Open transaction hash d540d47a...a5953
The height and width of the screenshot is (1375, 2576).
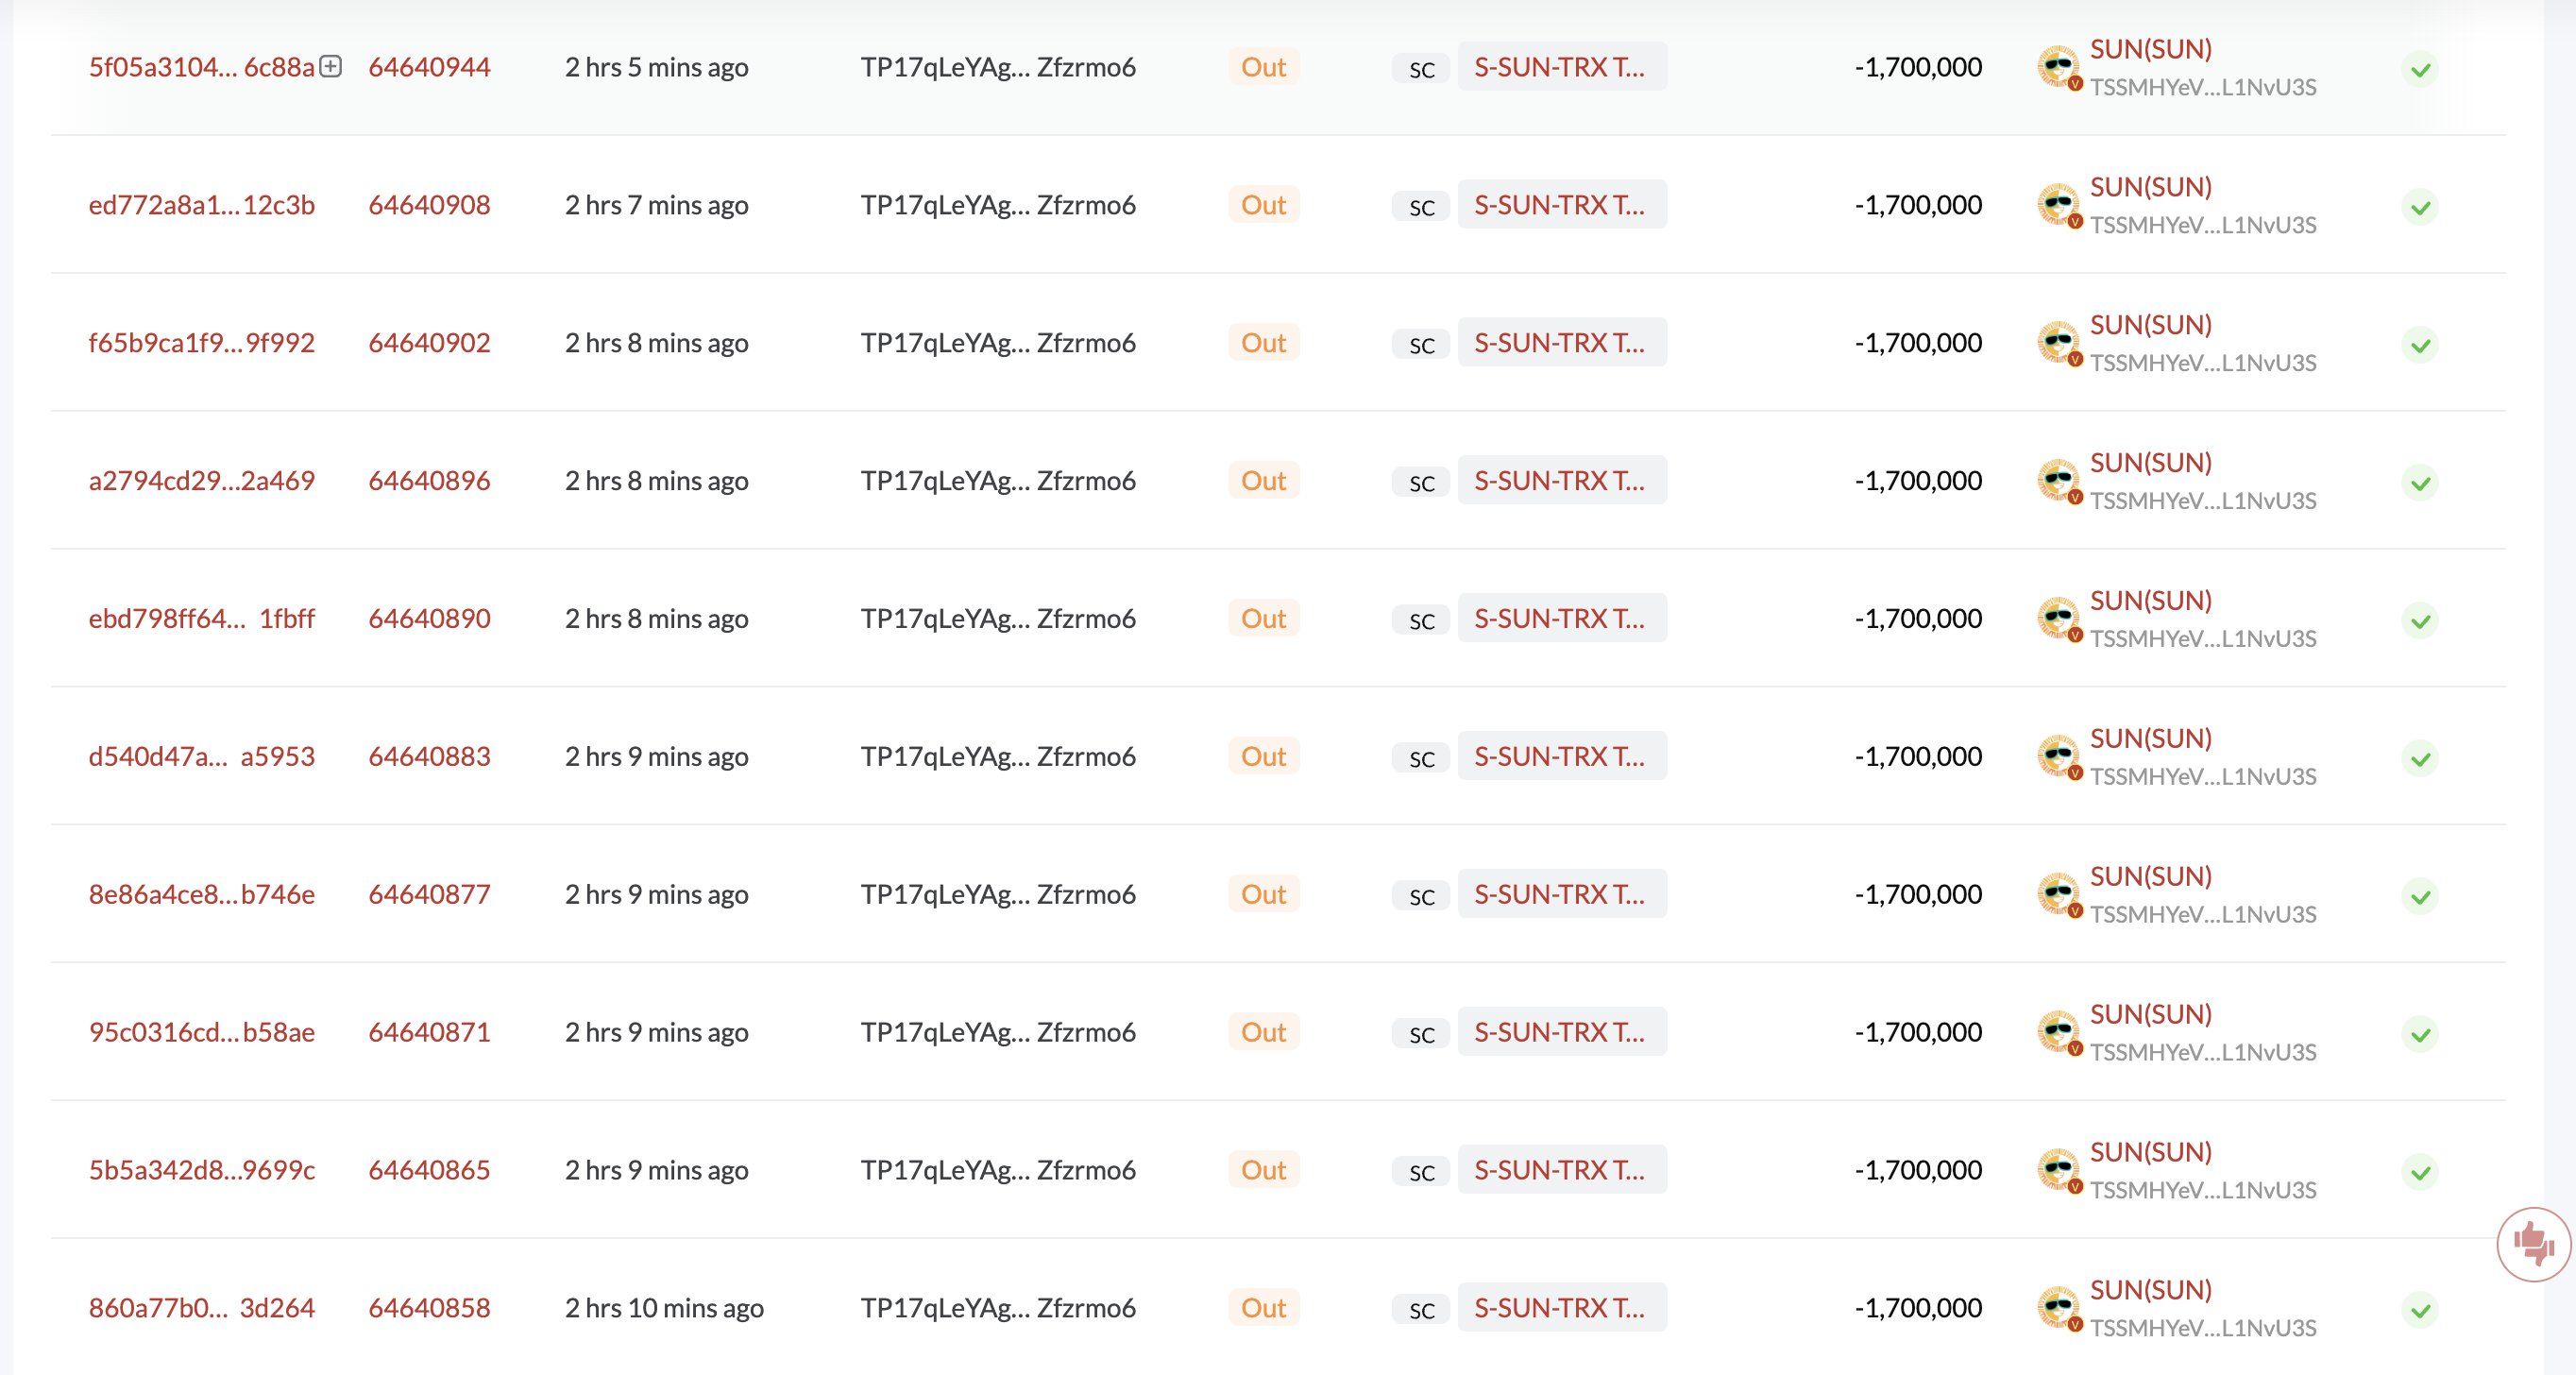click(202, 756)
